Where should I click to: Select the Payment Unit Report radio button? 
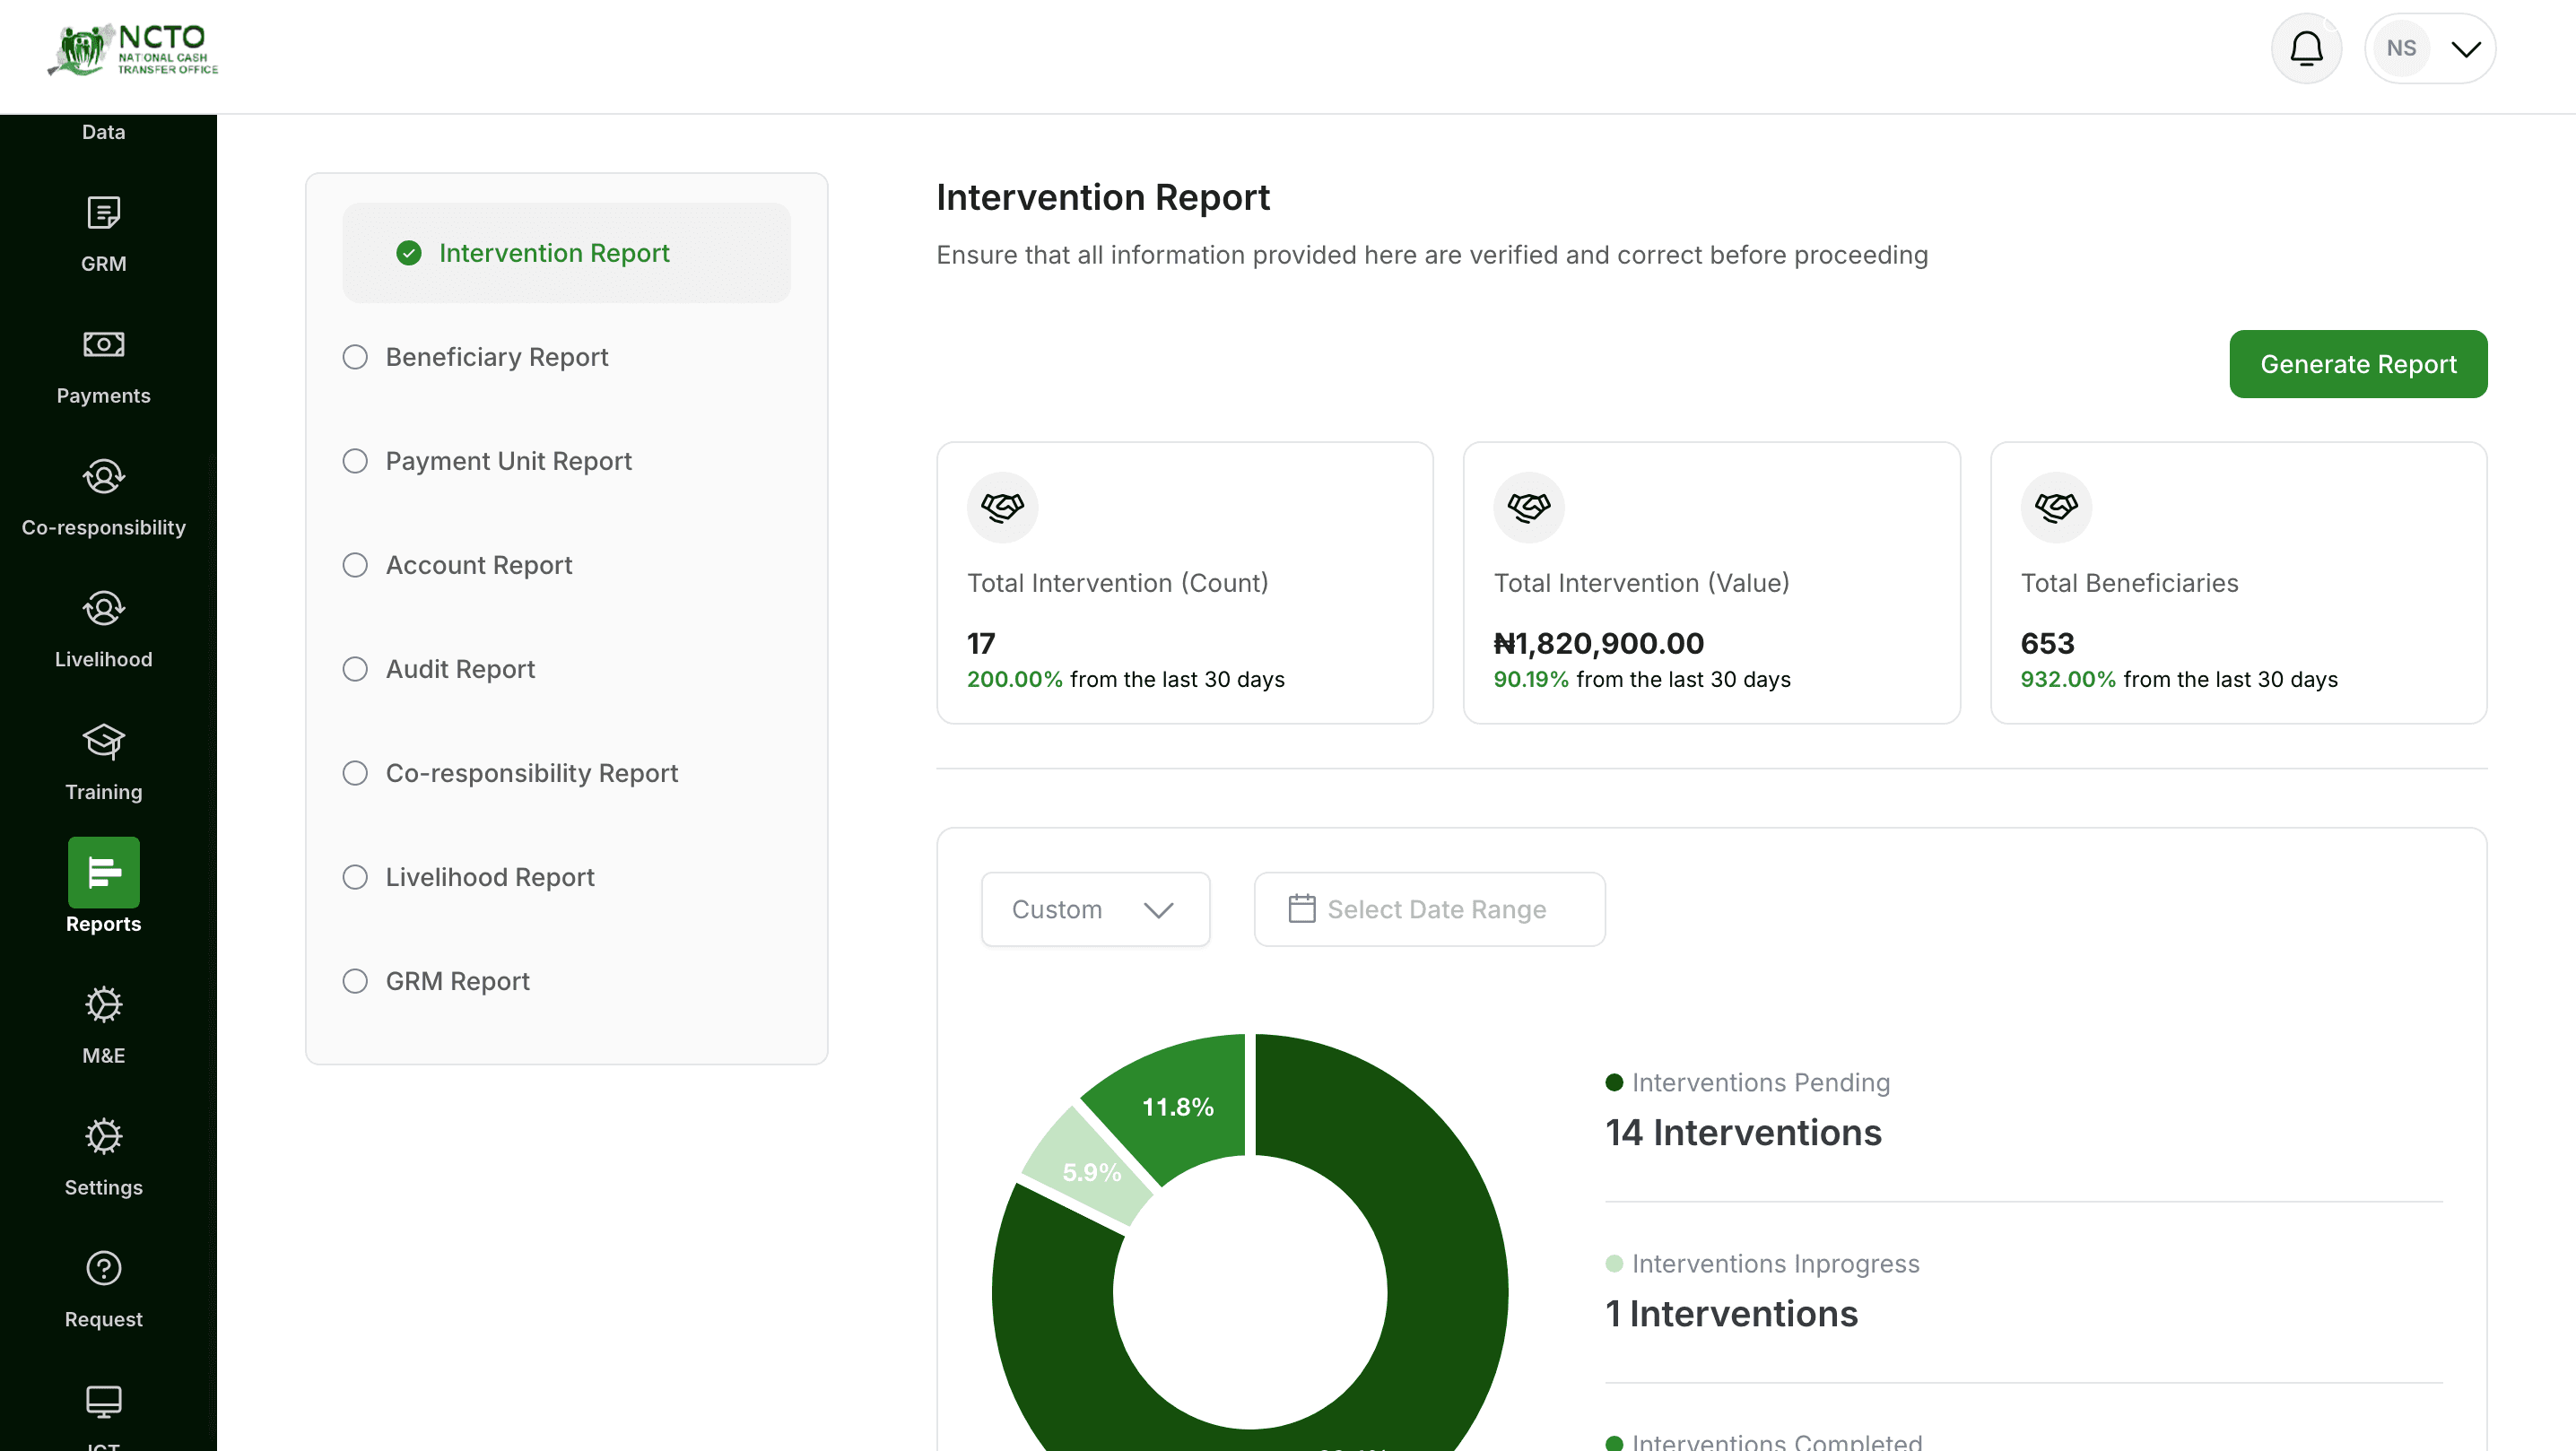point(355,461)
